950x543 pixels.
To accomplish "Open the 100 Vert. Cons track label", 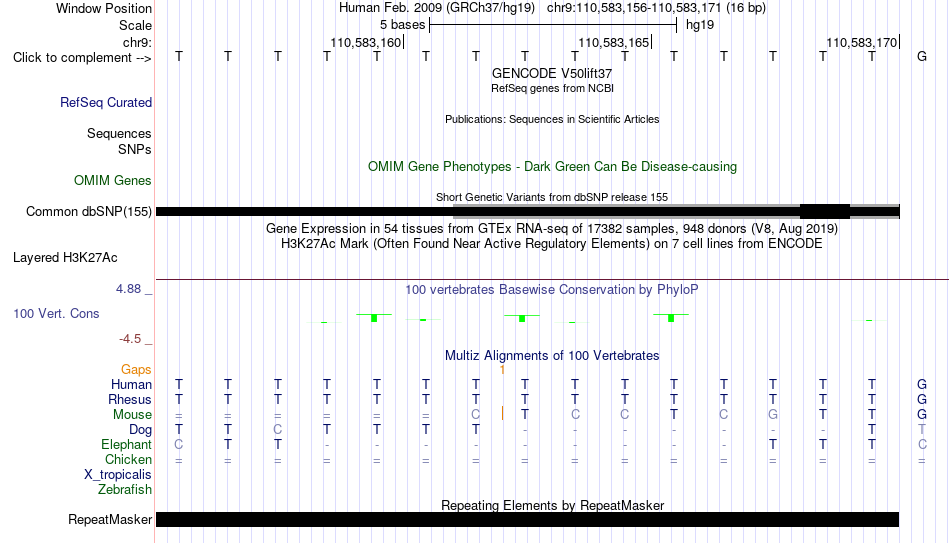I will [56, 313].
